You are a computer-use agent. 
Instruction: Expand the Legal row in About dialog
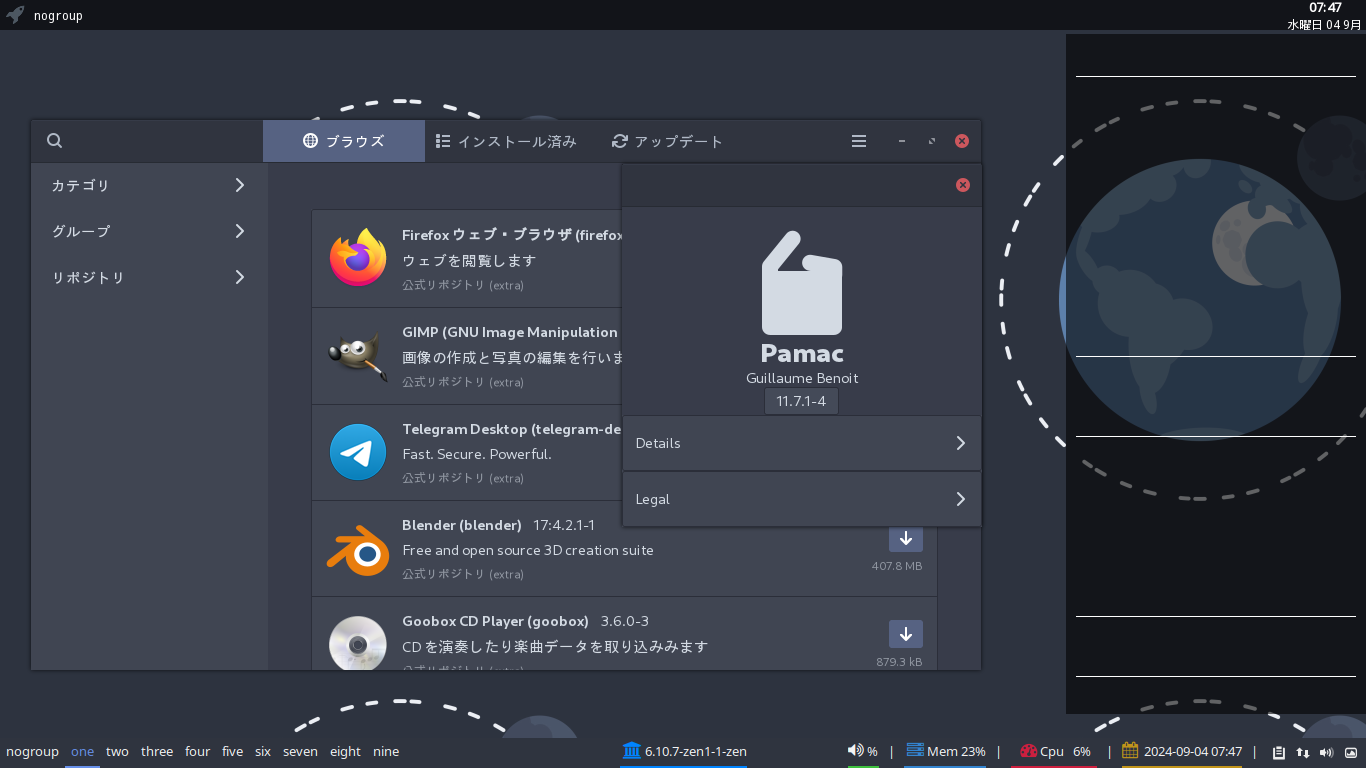coord(802,499)
